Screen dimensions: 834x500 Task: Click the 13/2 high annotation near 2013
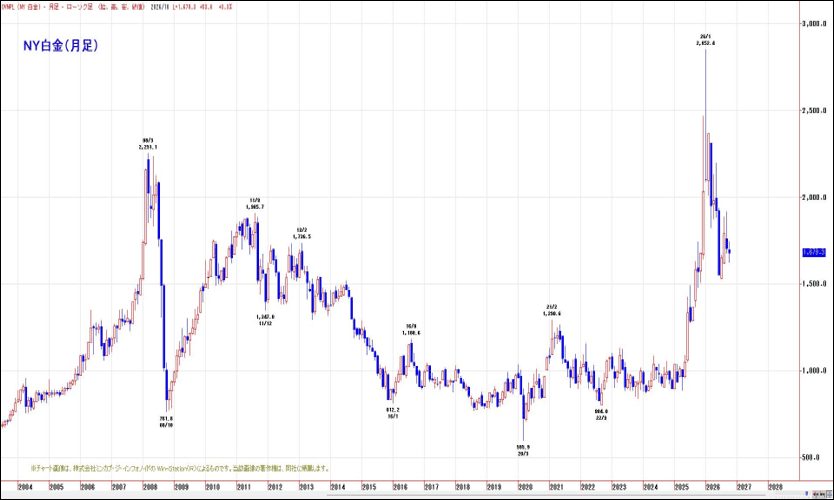(302, 234)
